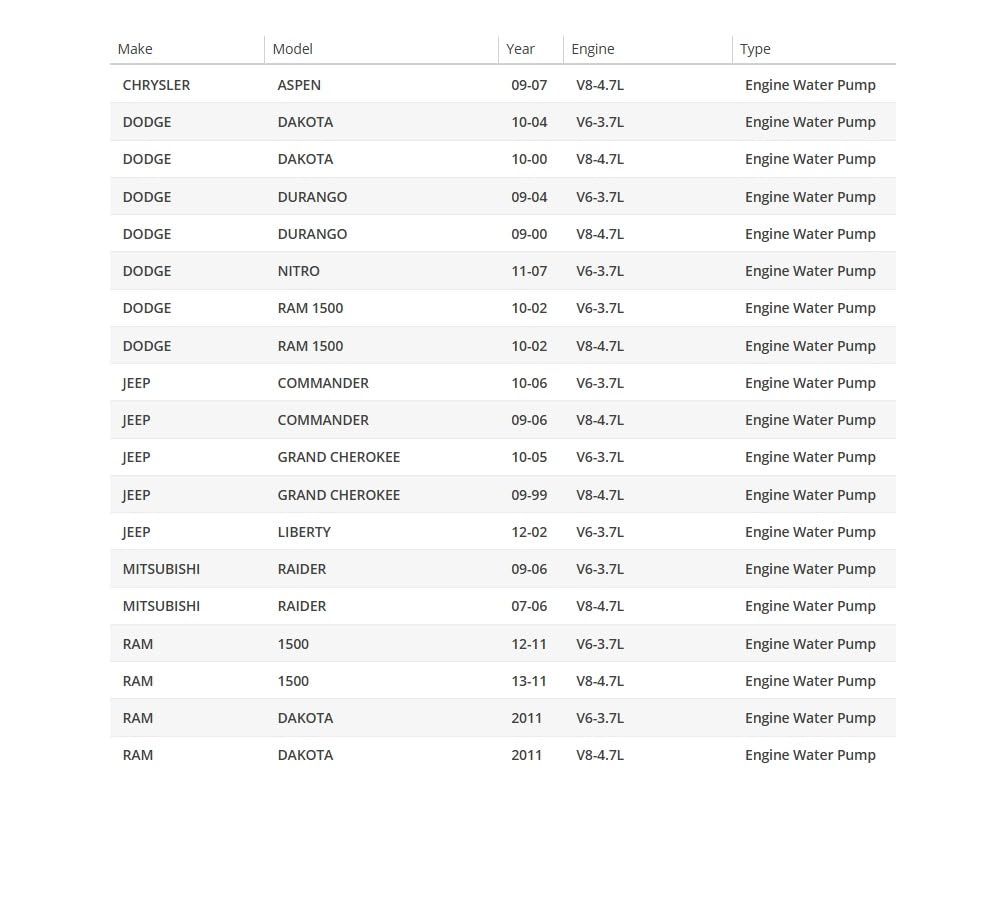Click the year cell reading 10-06
The width and height of the screenshot is (1000, 900).
[529, 383]
